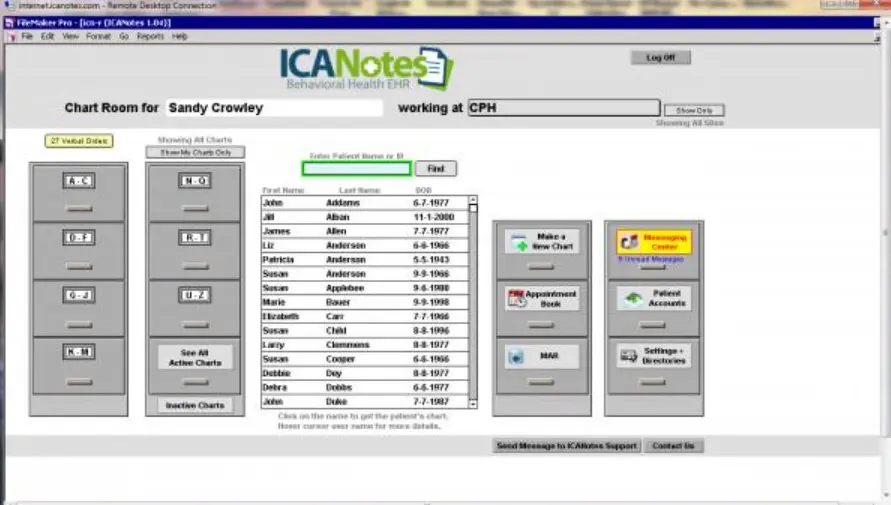Screen dimensions: 891x505
Task: Open the File menu
Action: [27, 36]
